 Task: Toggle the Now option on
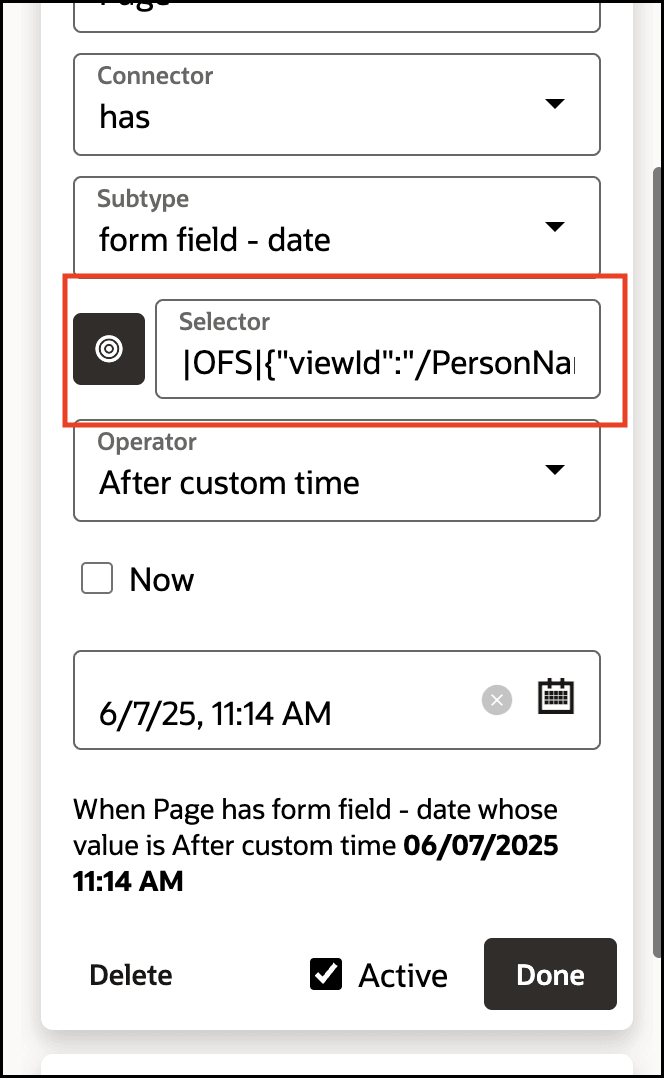(x=96, y=578)
